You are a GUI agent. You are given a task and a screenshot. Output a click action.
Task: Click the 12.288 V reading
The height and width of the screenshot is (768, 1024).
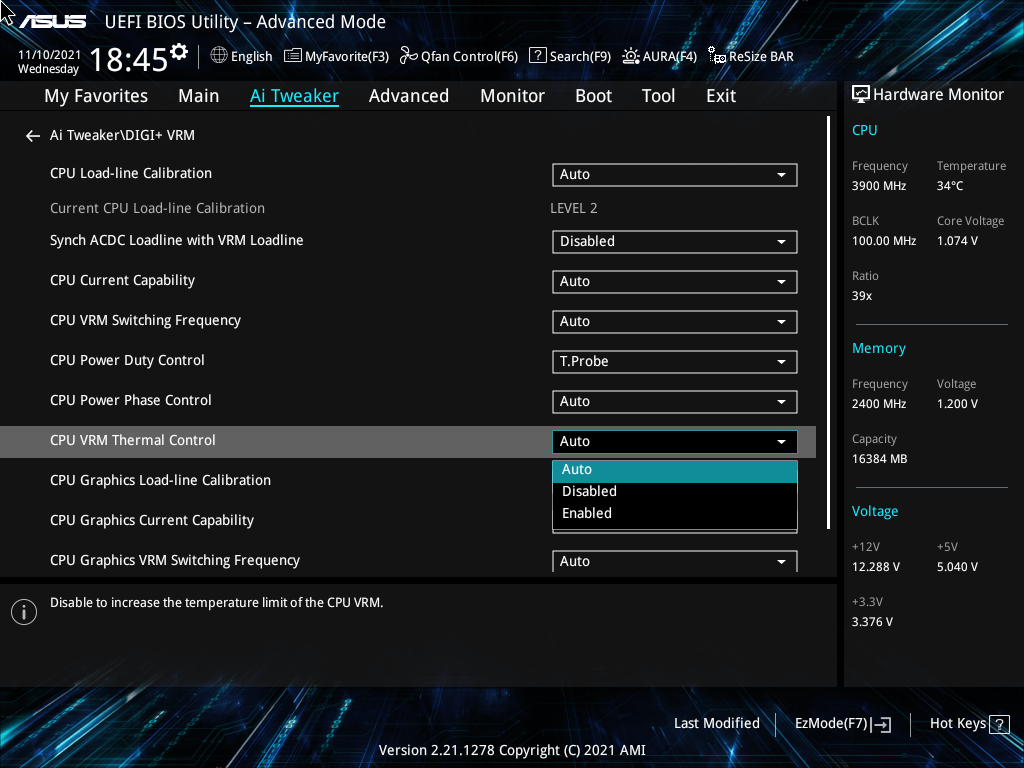click(875, 567)
